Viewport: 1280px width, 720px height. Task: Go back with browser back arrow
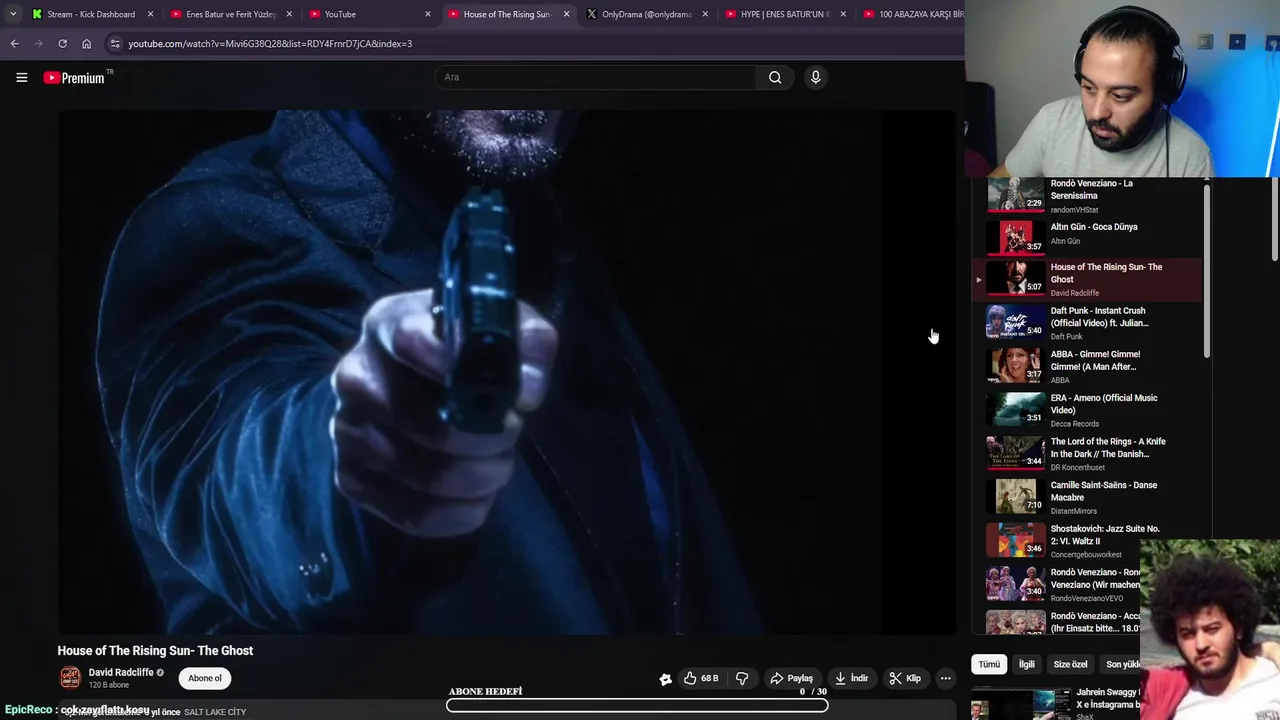pyautogui.click(x=14, y=44)
